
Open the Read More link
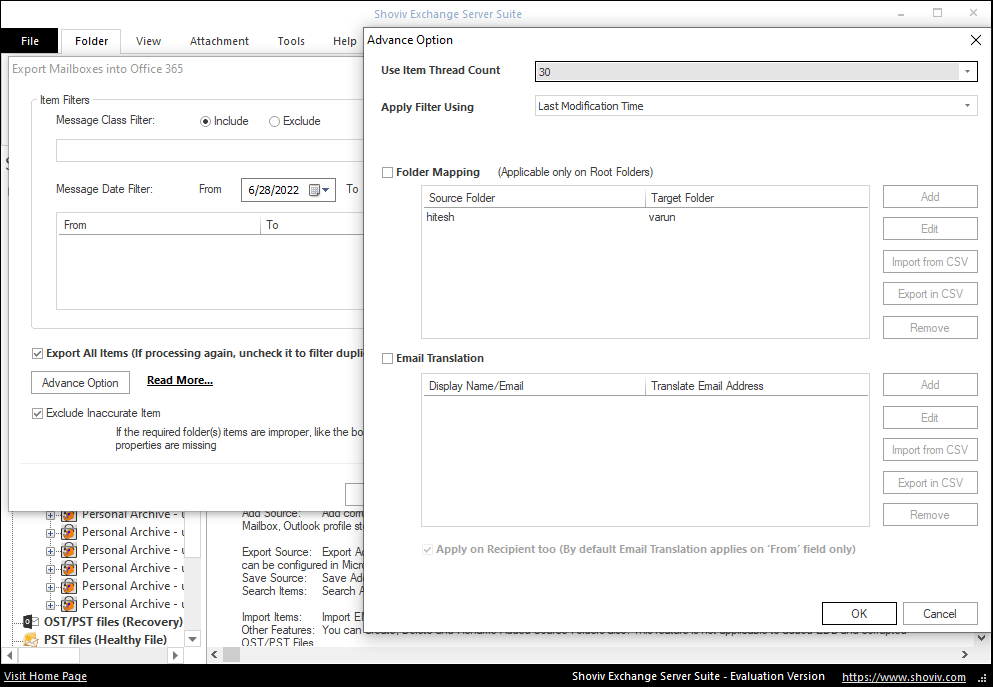pos(180,381)
